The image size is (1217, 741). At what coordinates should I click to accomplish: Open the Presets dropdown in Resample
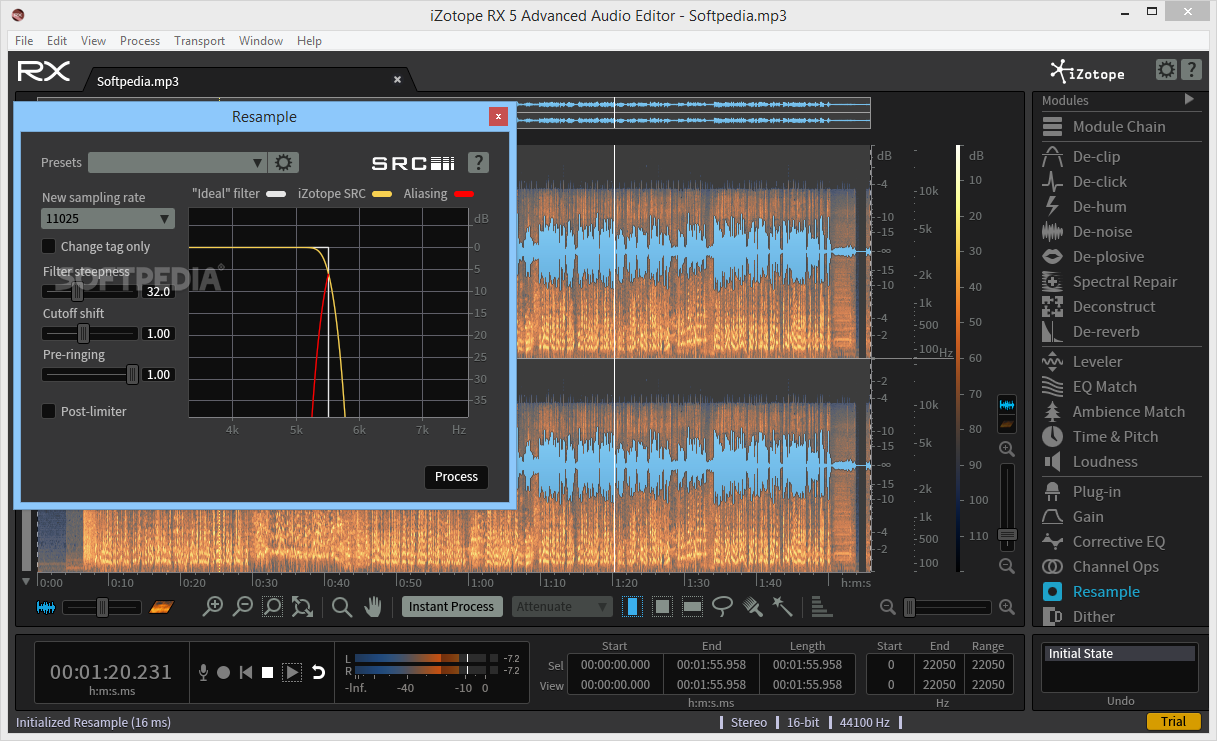tap(177, 163)
